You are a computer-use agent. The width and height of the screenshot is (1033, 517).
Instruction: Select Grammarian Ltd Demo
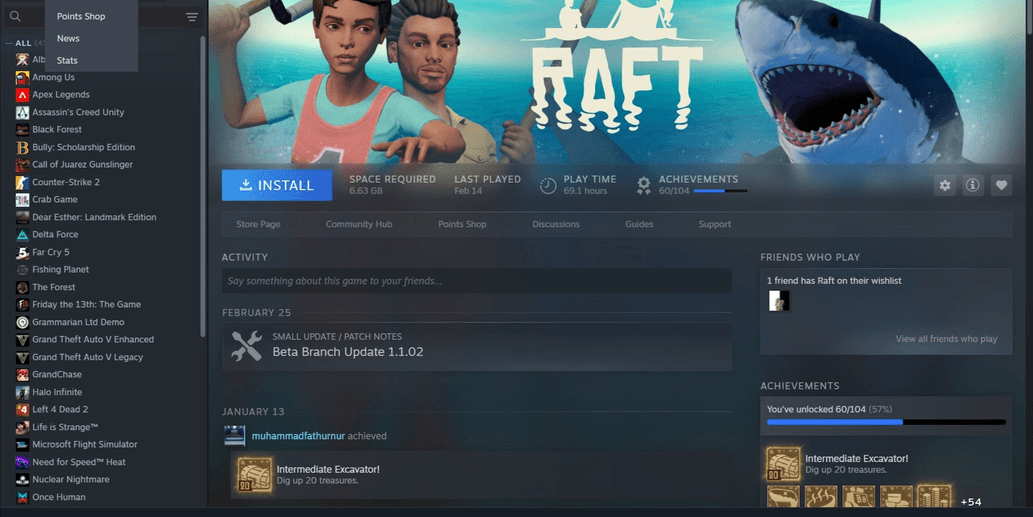point(78,322)
